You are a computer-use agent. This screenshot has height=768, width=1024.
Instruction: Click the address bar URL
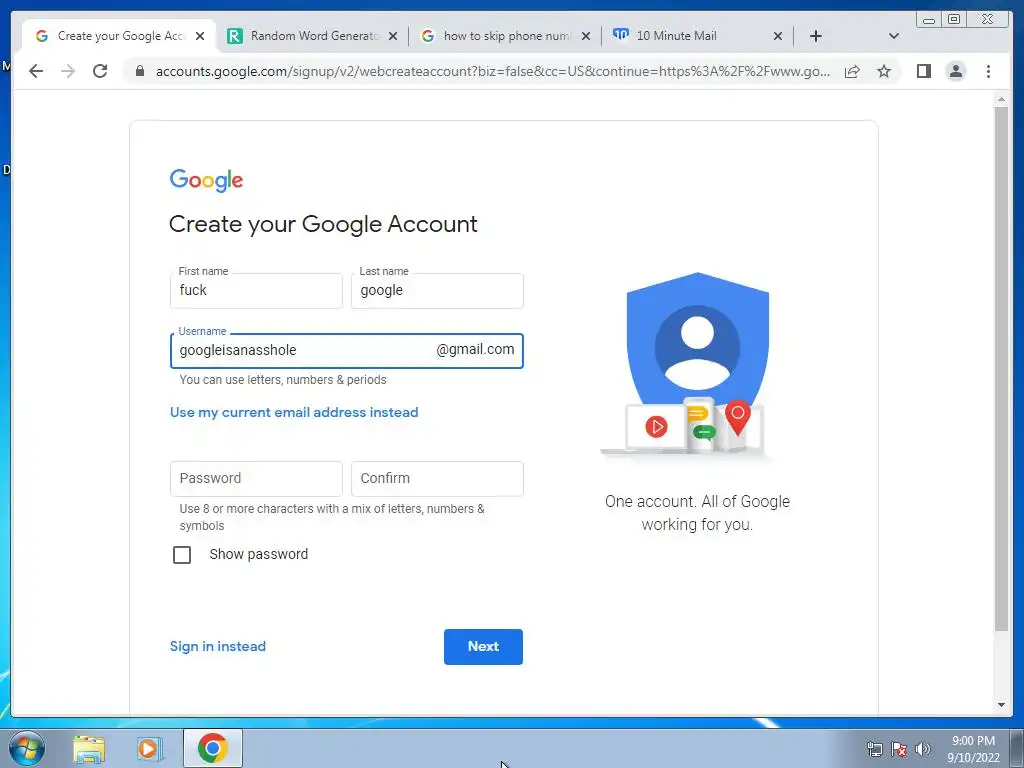pos(493,71)
